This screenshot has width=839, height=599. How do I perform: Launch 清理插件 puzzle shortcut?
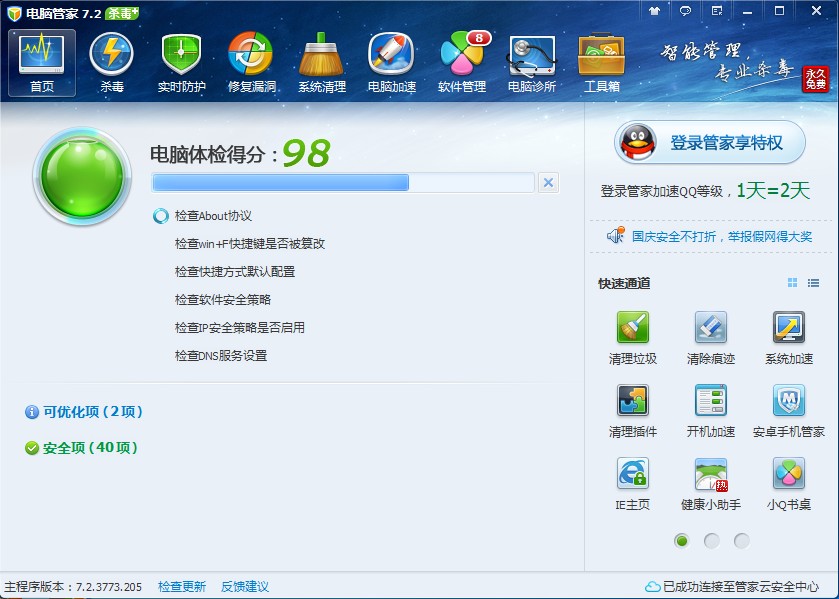click(632, 411)
